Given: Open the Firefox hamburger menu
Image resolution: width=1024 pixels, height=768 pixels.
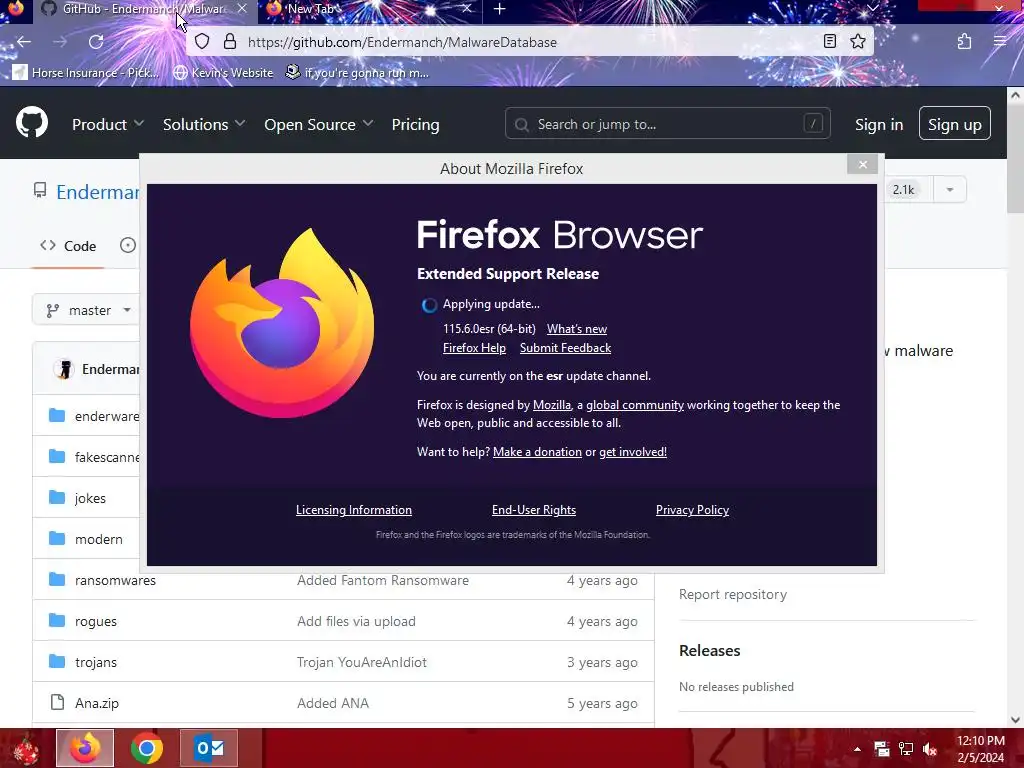Looking at the screenshot, I should (1000, 42).
